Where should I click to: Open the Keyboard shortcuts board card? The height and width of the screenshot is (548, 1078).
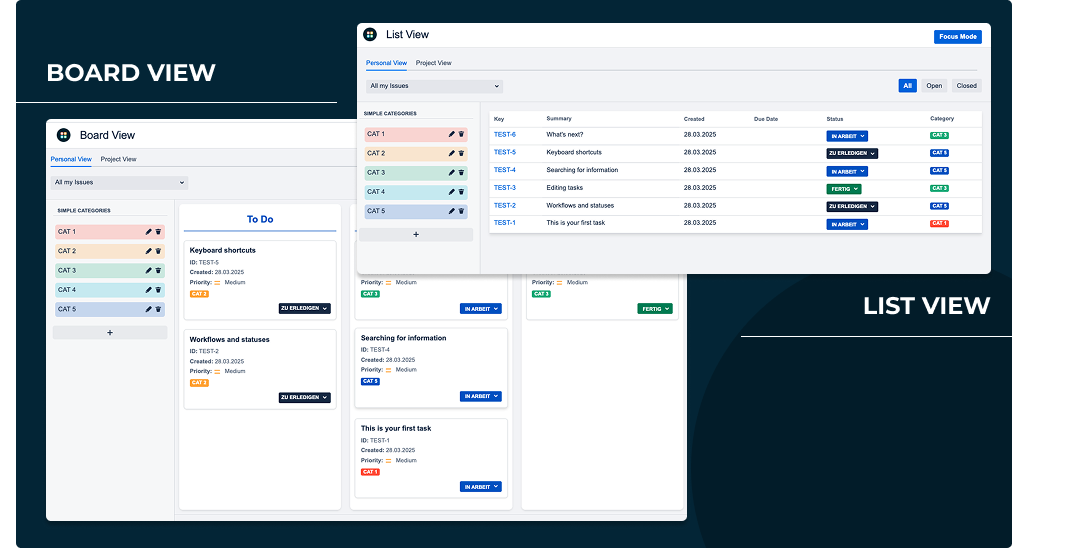pos(260,280)
